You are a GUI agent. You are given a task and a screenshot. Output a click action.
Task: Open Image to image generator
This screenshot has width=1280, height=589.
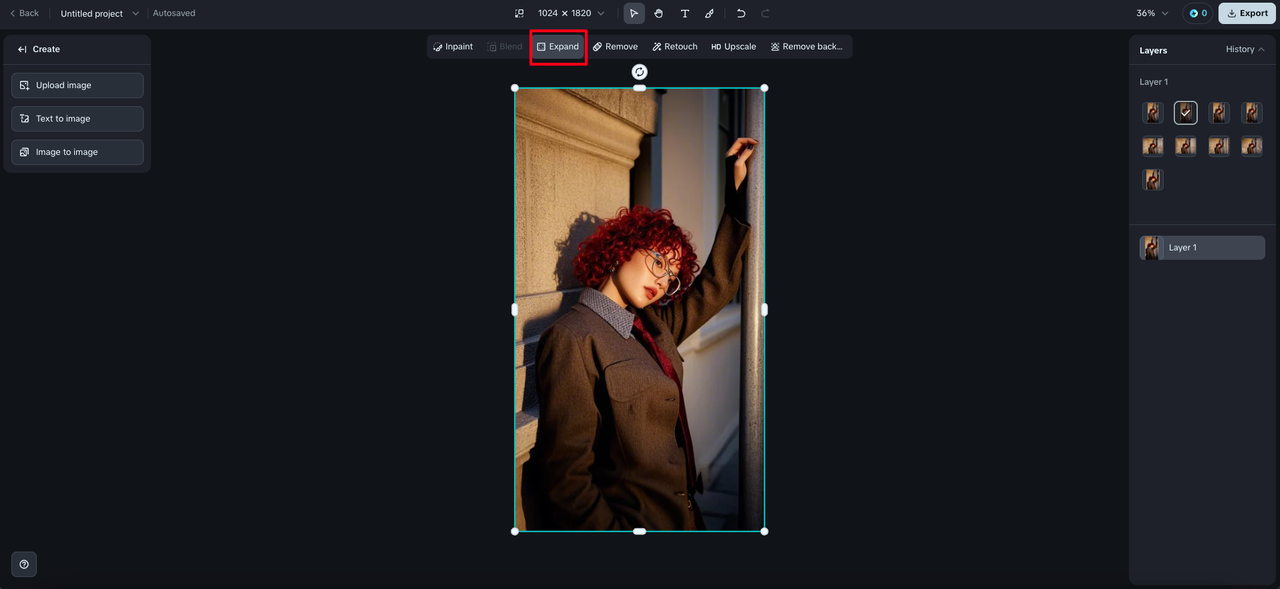coord(77,152)
